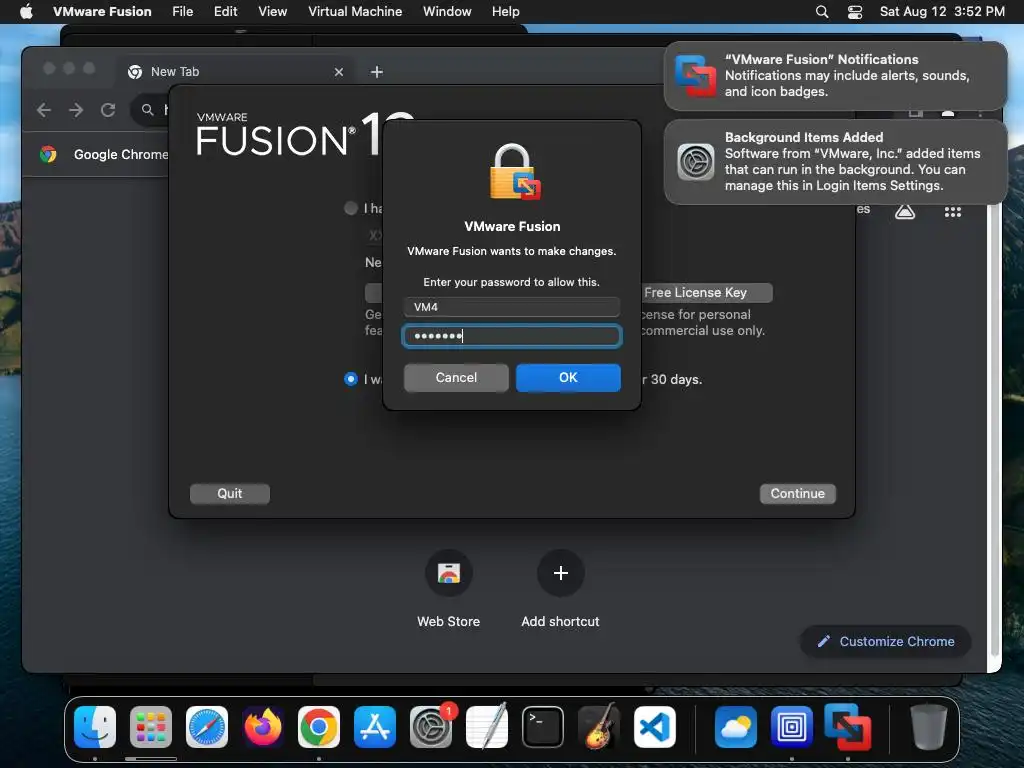Open new tab with plus in Chrome
This screenshot has width=1024, height=768.
pyautogui.click(x=377, y=72)
